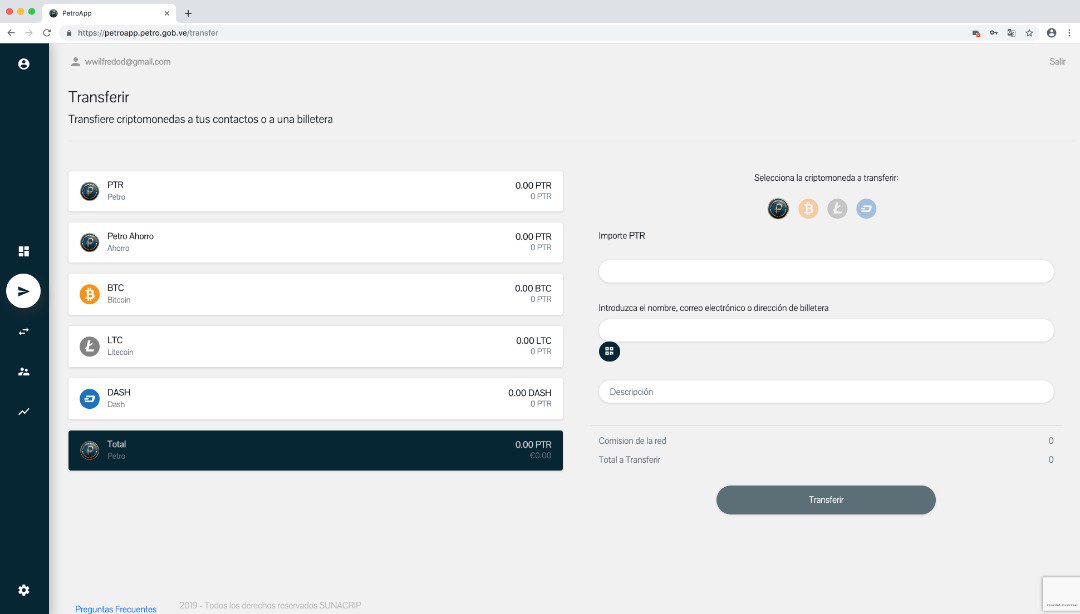
Task: Click the Total Petro icon
Action: coord(90,450)
